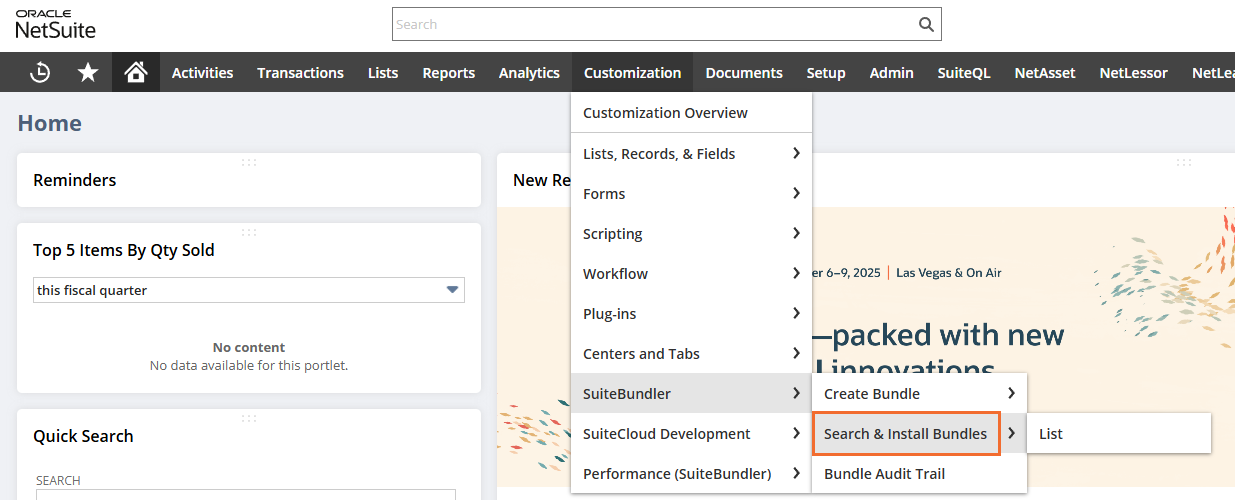Choose List under Search & Install Bundles

click(x=1119, y=433)
